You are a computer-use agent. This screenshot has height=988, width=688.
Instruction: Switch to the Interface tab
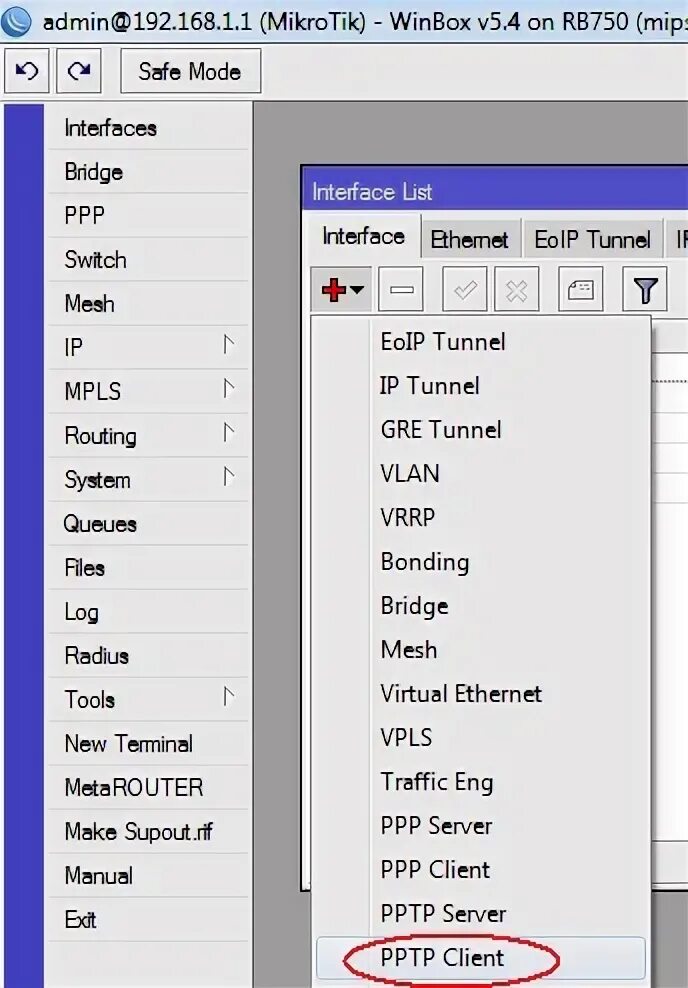363,237
